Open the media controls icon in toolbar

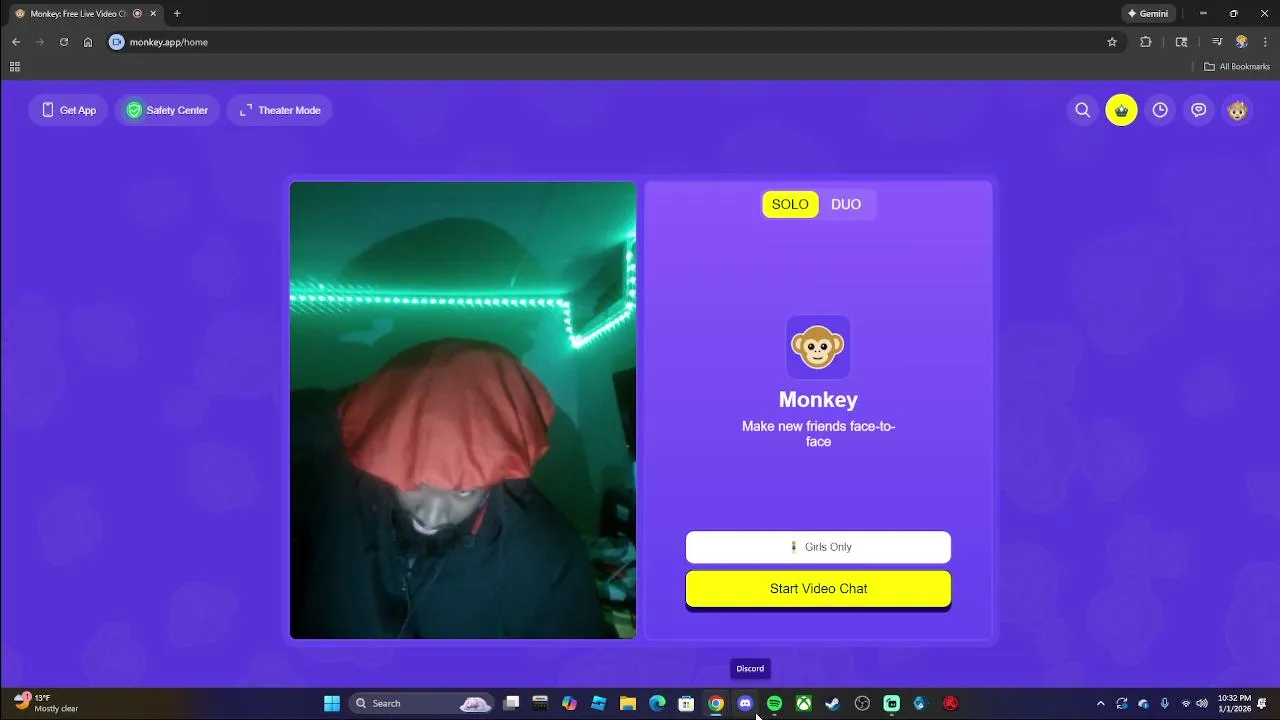pyautogui.click(x=1217, y=42)
